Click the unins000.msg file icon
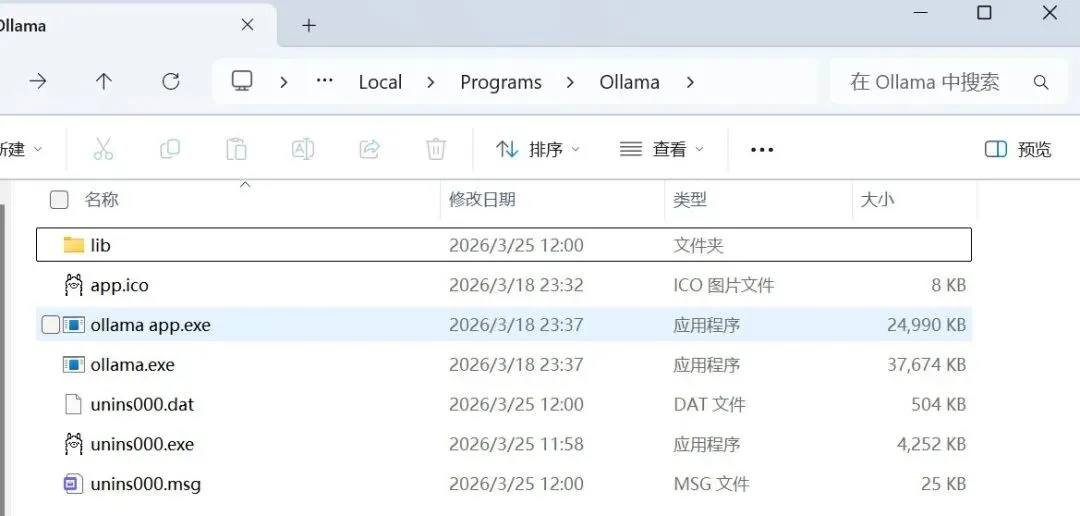The image size is (1080, 516). [74, 484]
